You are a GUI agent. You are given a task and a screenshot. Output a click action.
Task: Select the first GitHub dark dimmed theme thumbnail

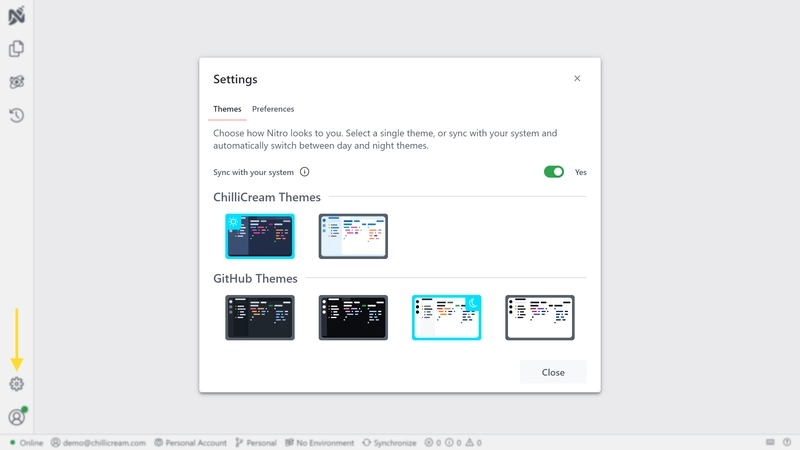[260, 317]
